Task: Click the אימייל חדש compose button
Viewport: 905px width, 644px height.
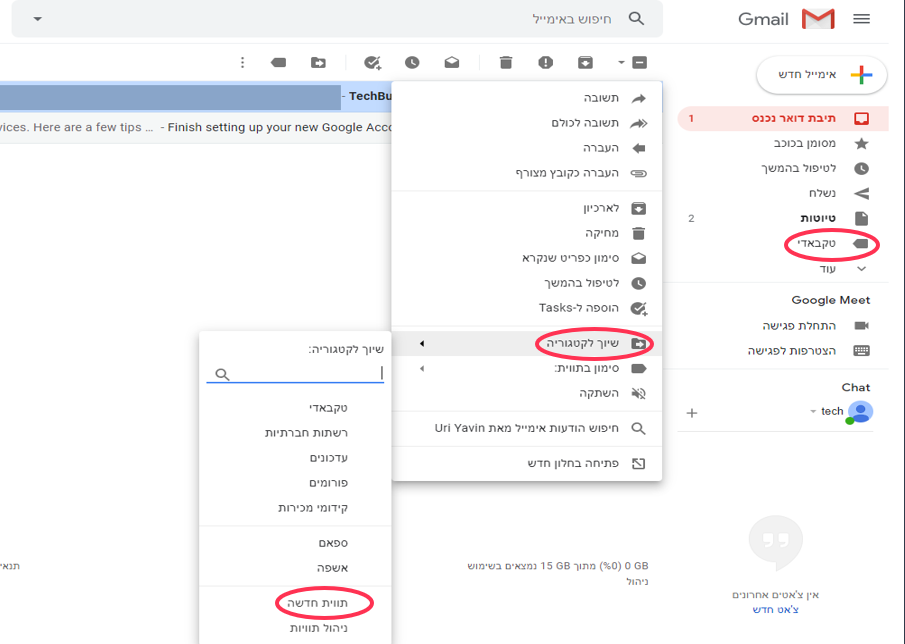Action: (822, 74)
